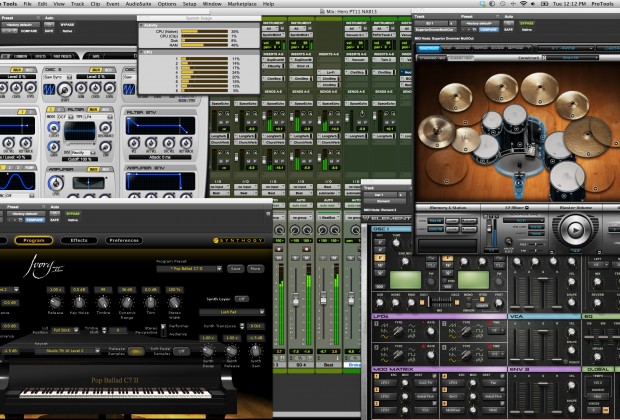Click BYPASS in the Ivory plugin header

tap(73, 214)
